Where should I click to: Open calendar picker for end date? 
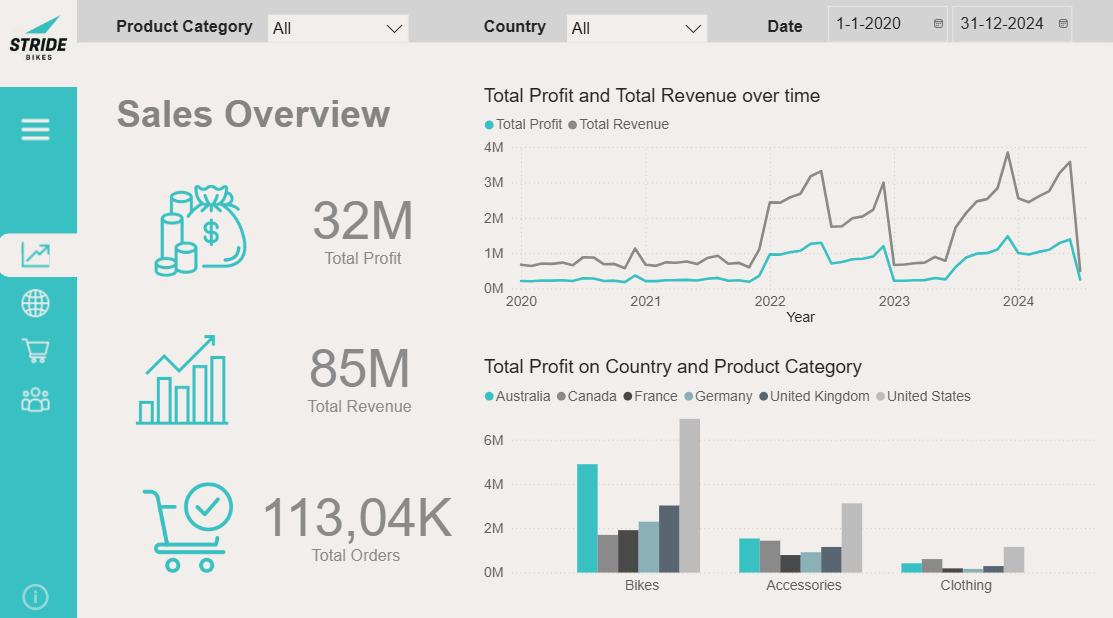1062,24
